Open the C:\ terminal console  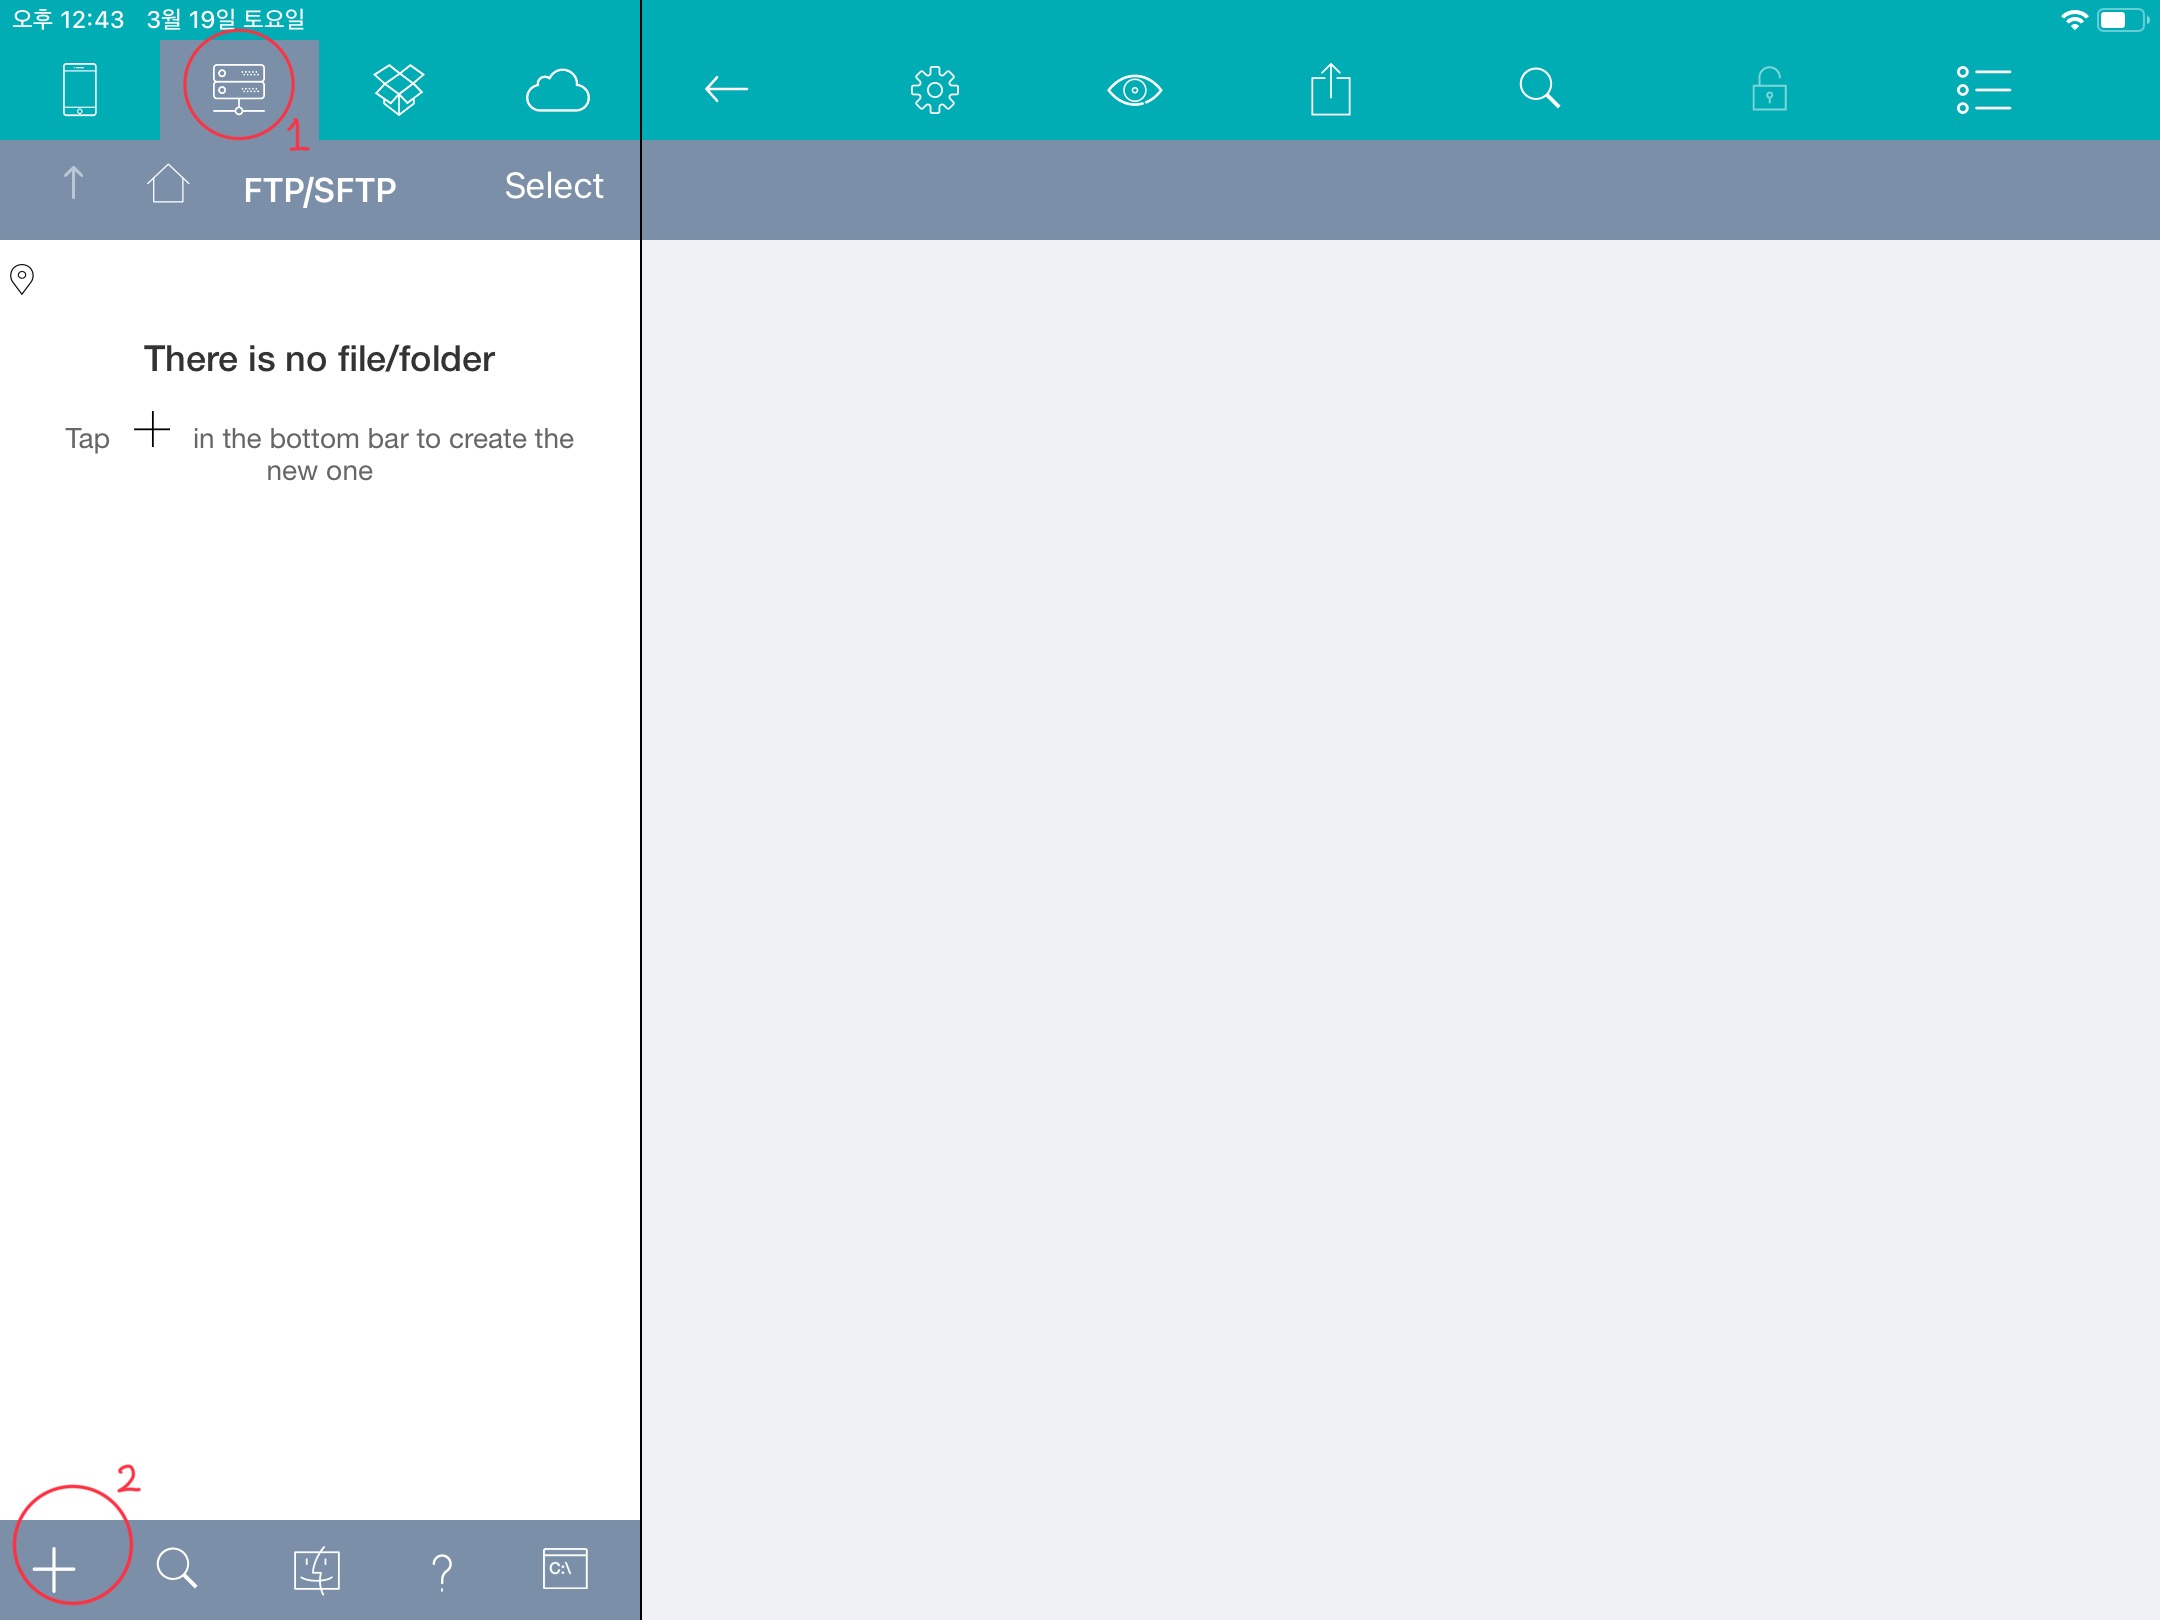point(565,1568)
